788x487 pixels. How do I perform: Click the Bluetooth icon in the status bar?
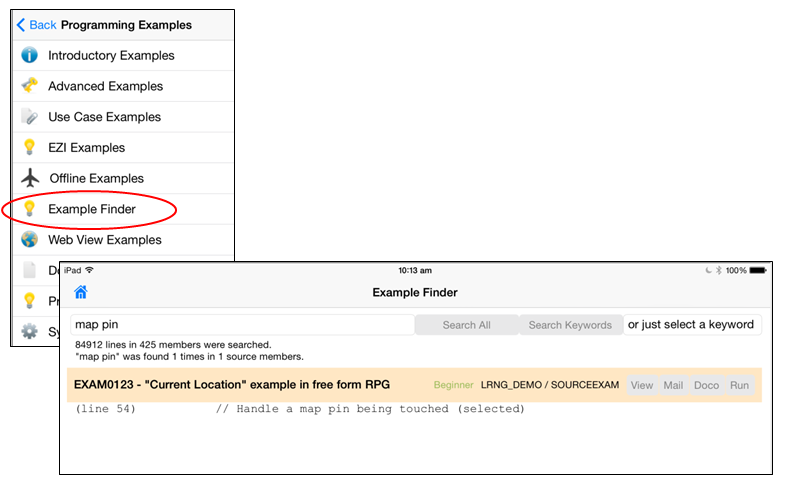click(x=719, y=270)
